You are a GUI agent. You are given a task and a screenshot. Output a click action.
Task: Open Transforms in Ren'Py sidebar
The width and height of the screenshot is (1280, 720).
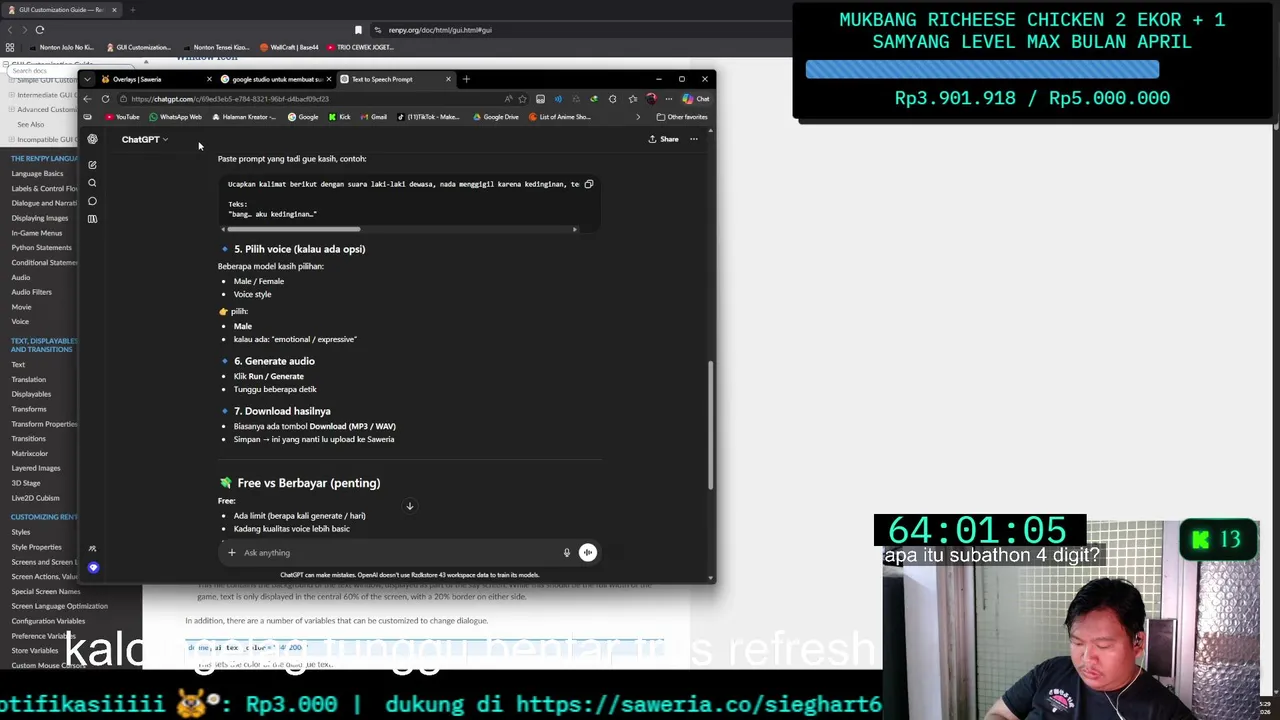(x=28, y=409)
